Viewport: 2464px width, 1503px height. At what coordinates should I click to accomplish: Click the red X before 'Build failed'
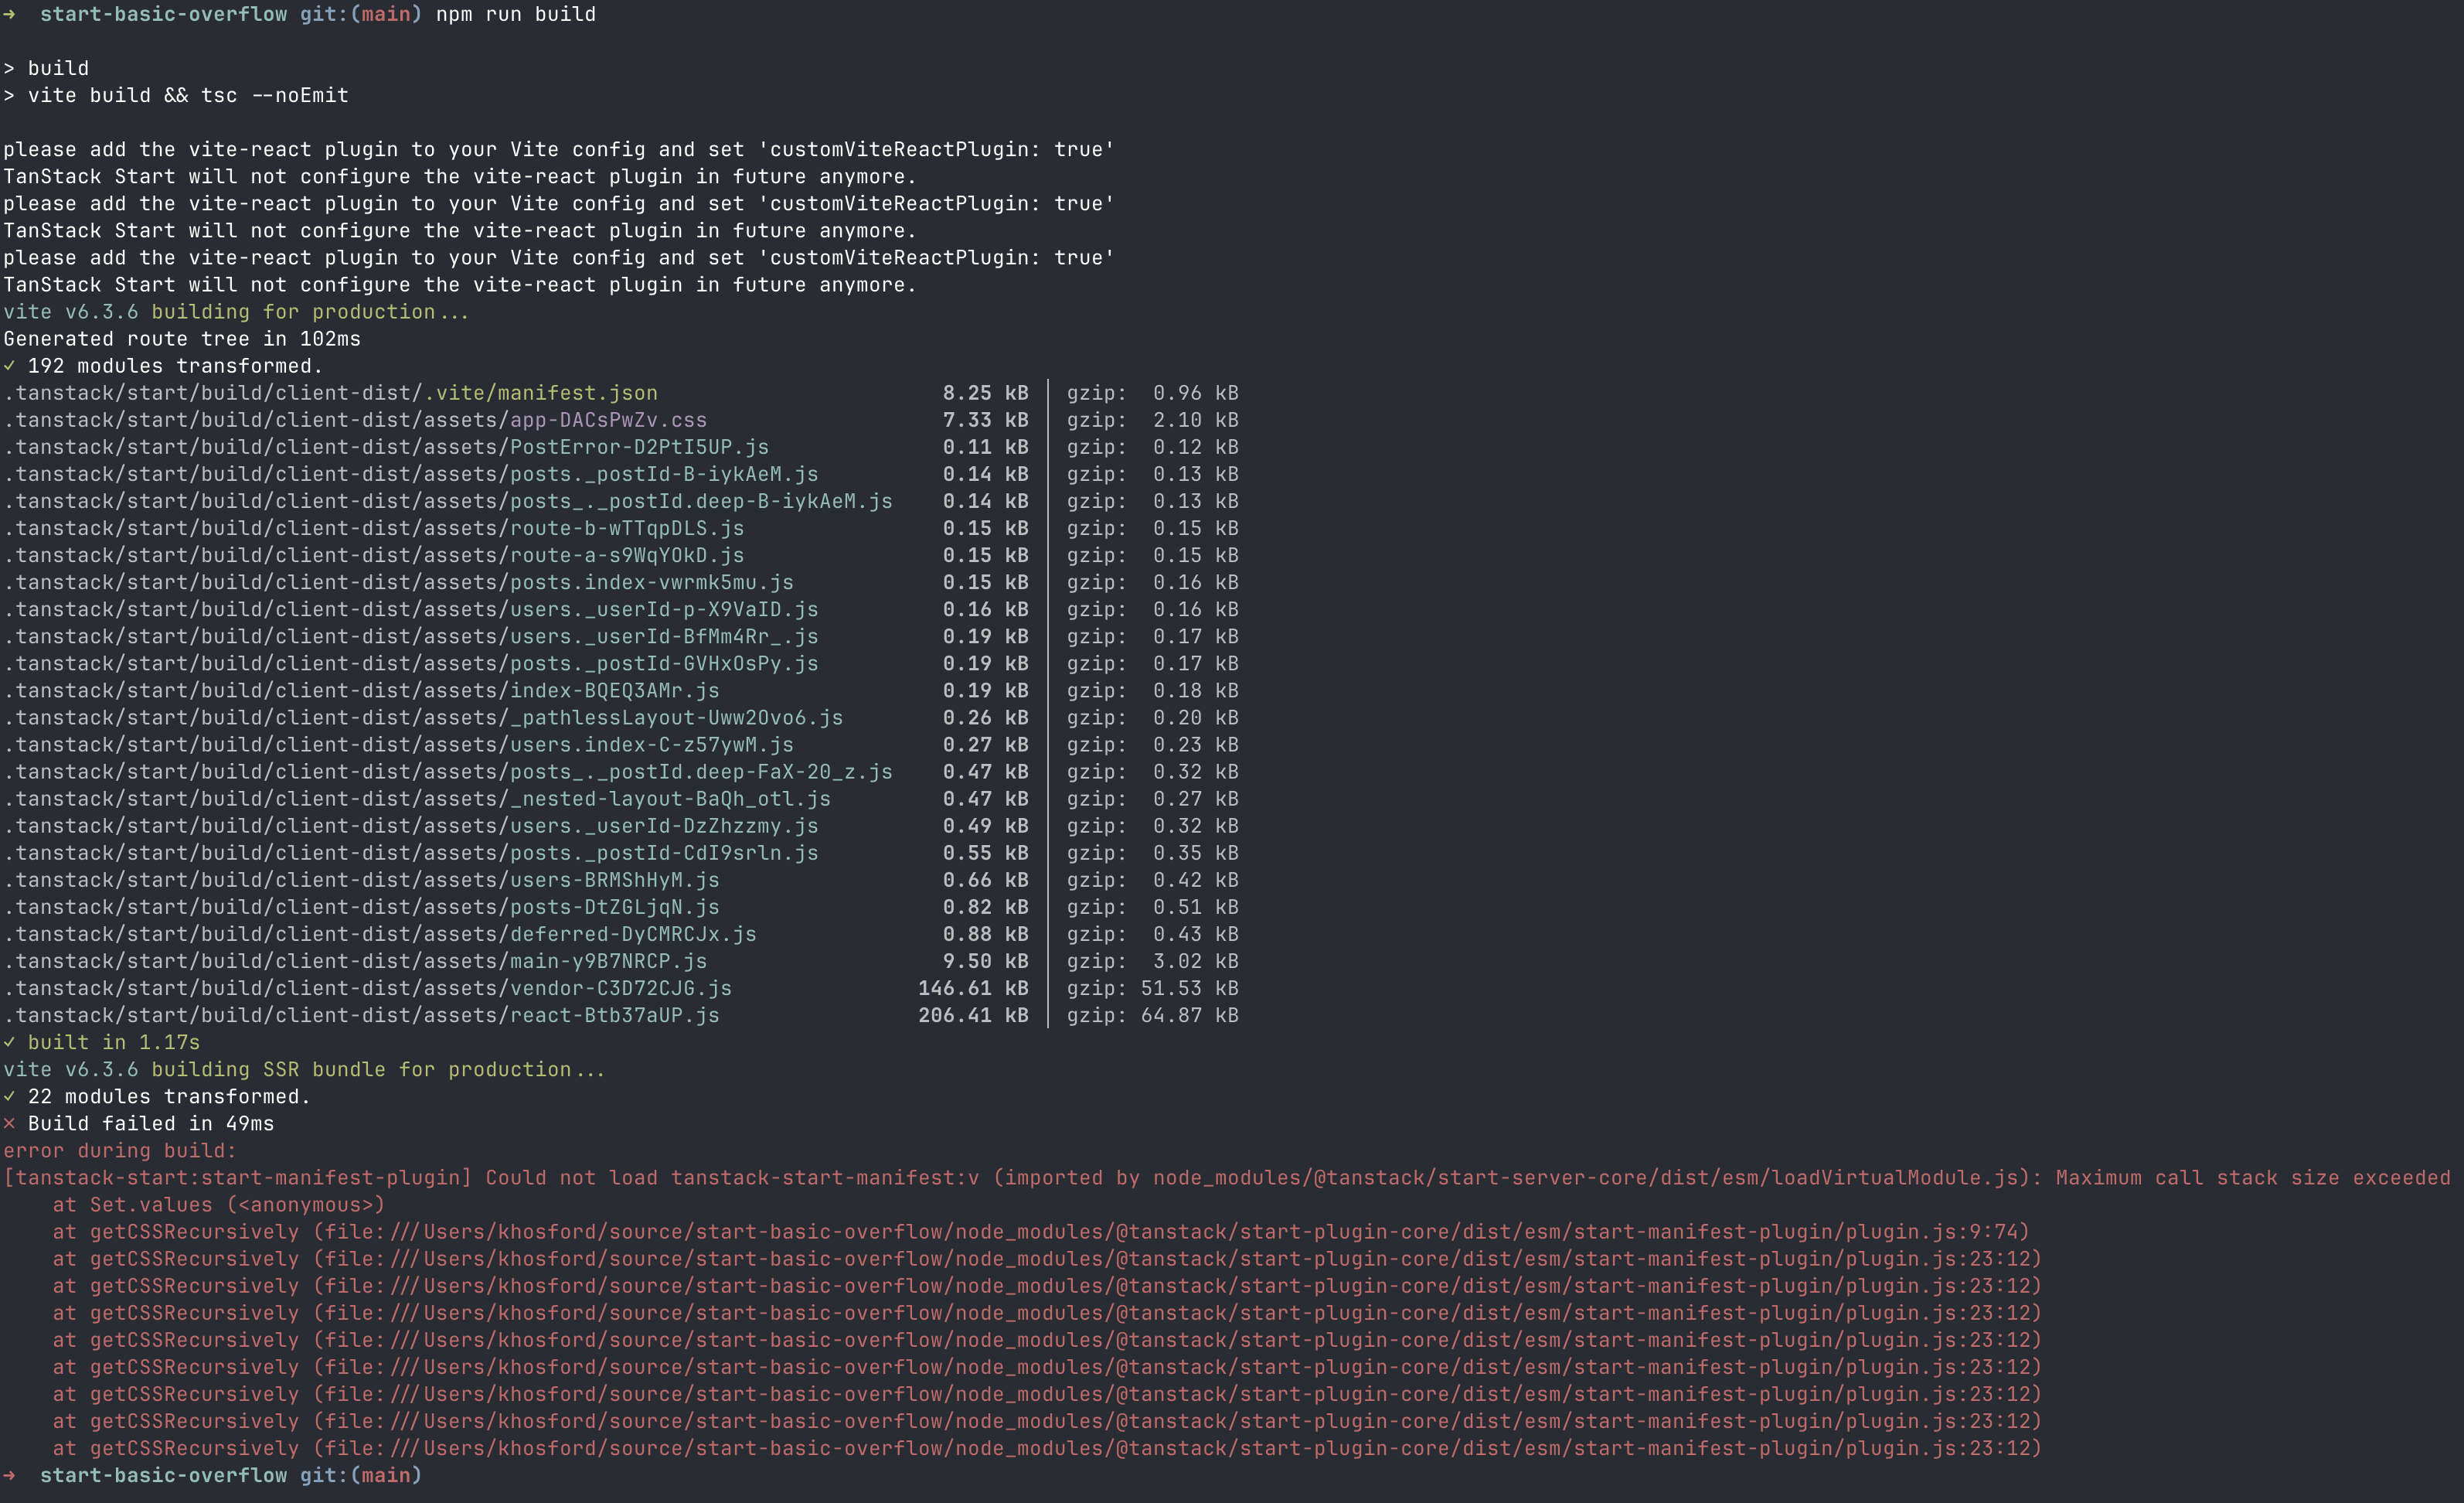point(9,1124)
